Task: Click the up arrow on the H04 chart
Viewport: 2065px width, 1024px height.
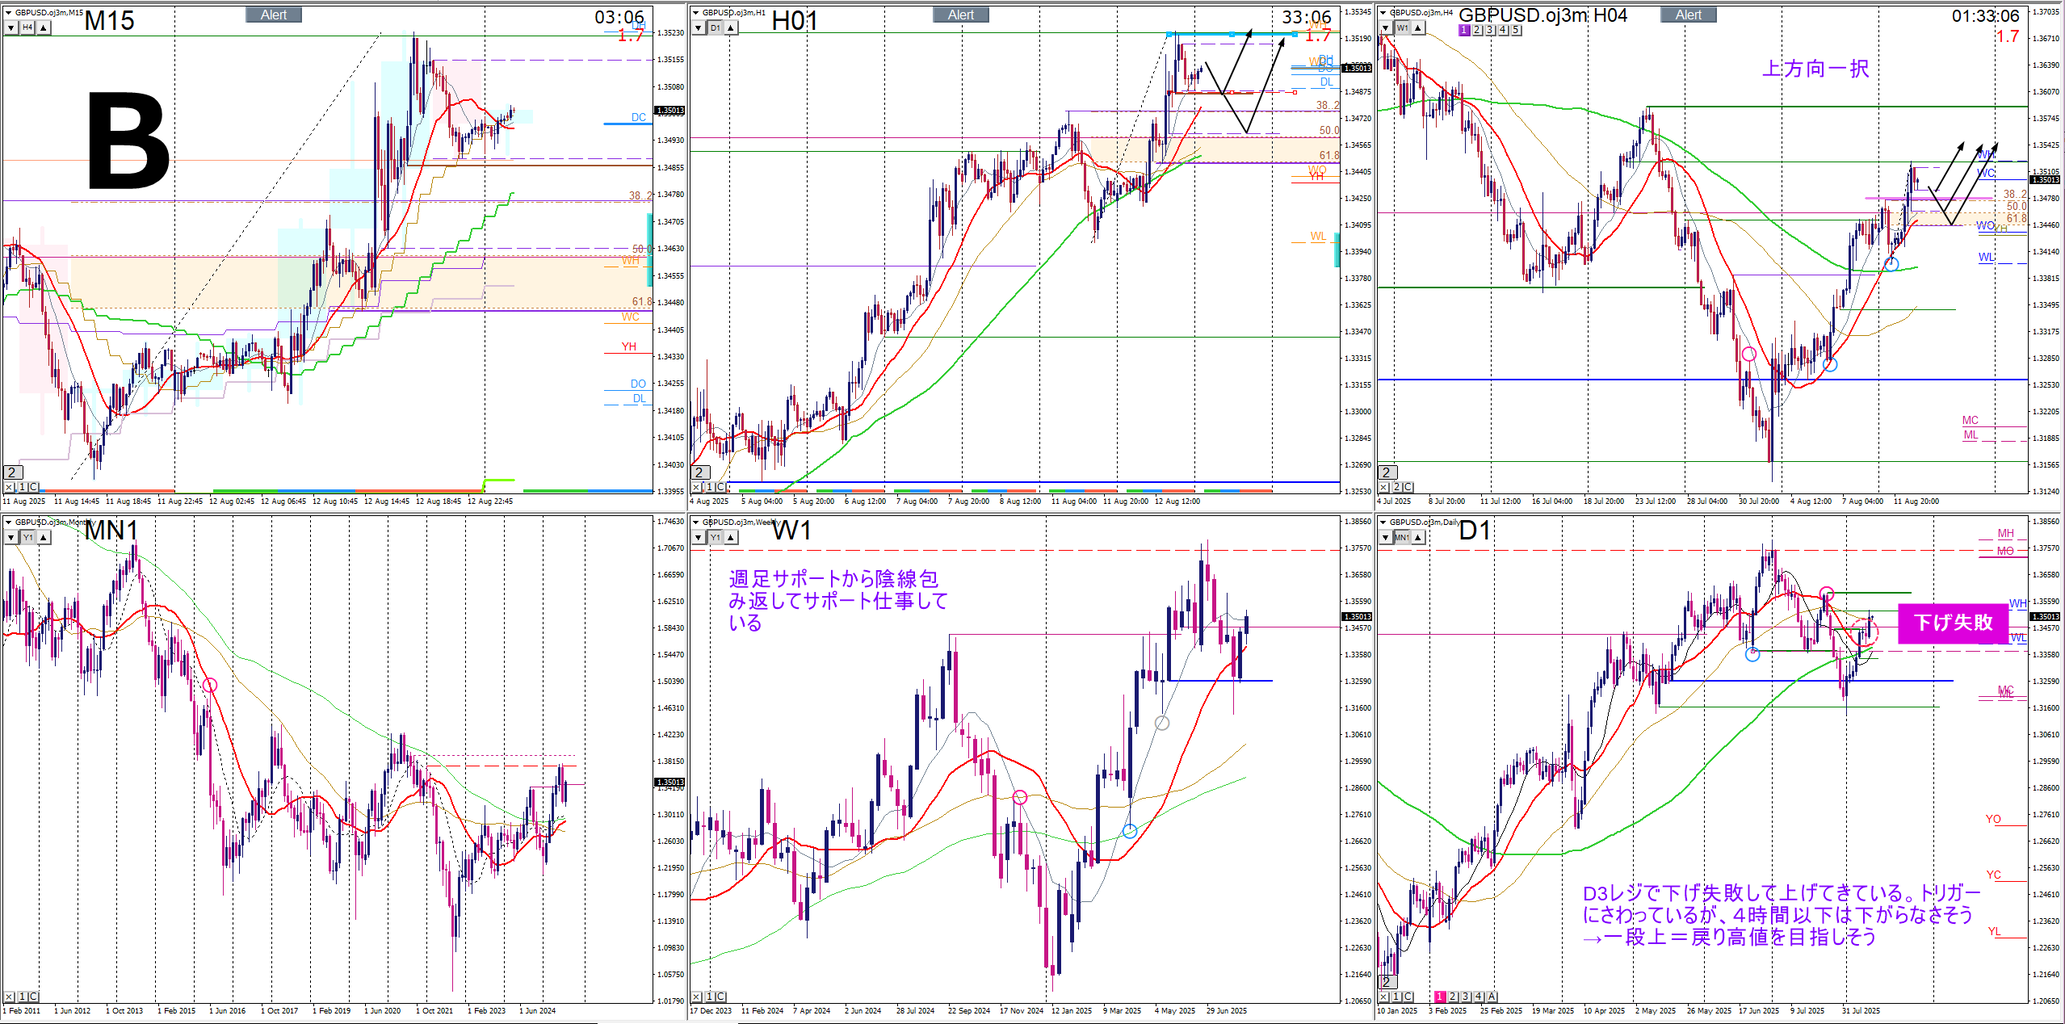Action: (x=1418, y=28)
